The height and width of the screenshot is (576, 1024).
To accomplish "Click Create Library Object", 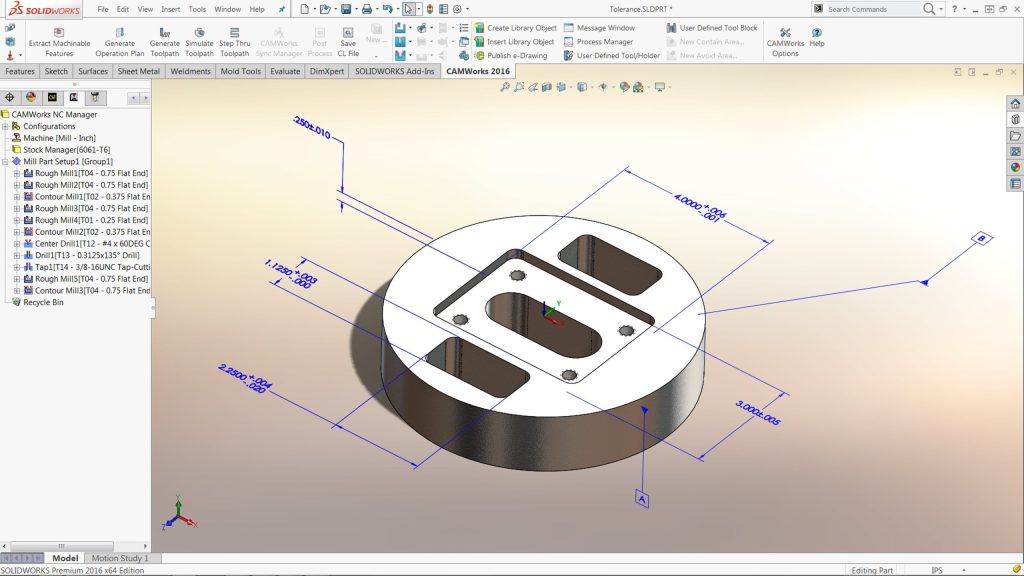I will click(x=521, y=28).
